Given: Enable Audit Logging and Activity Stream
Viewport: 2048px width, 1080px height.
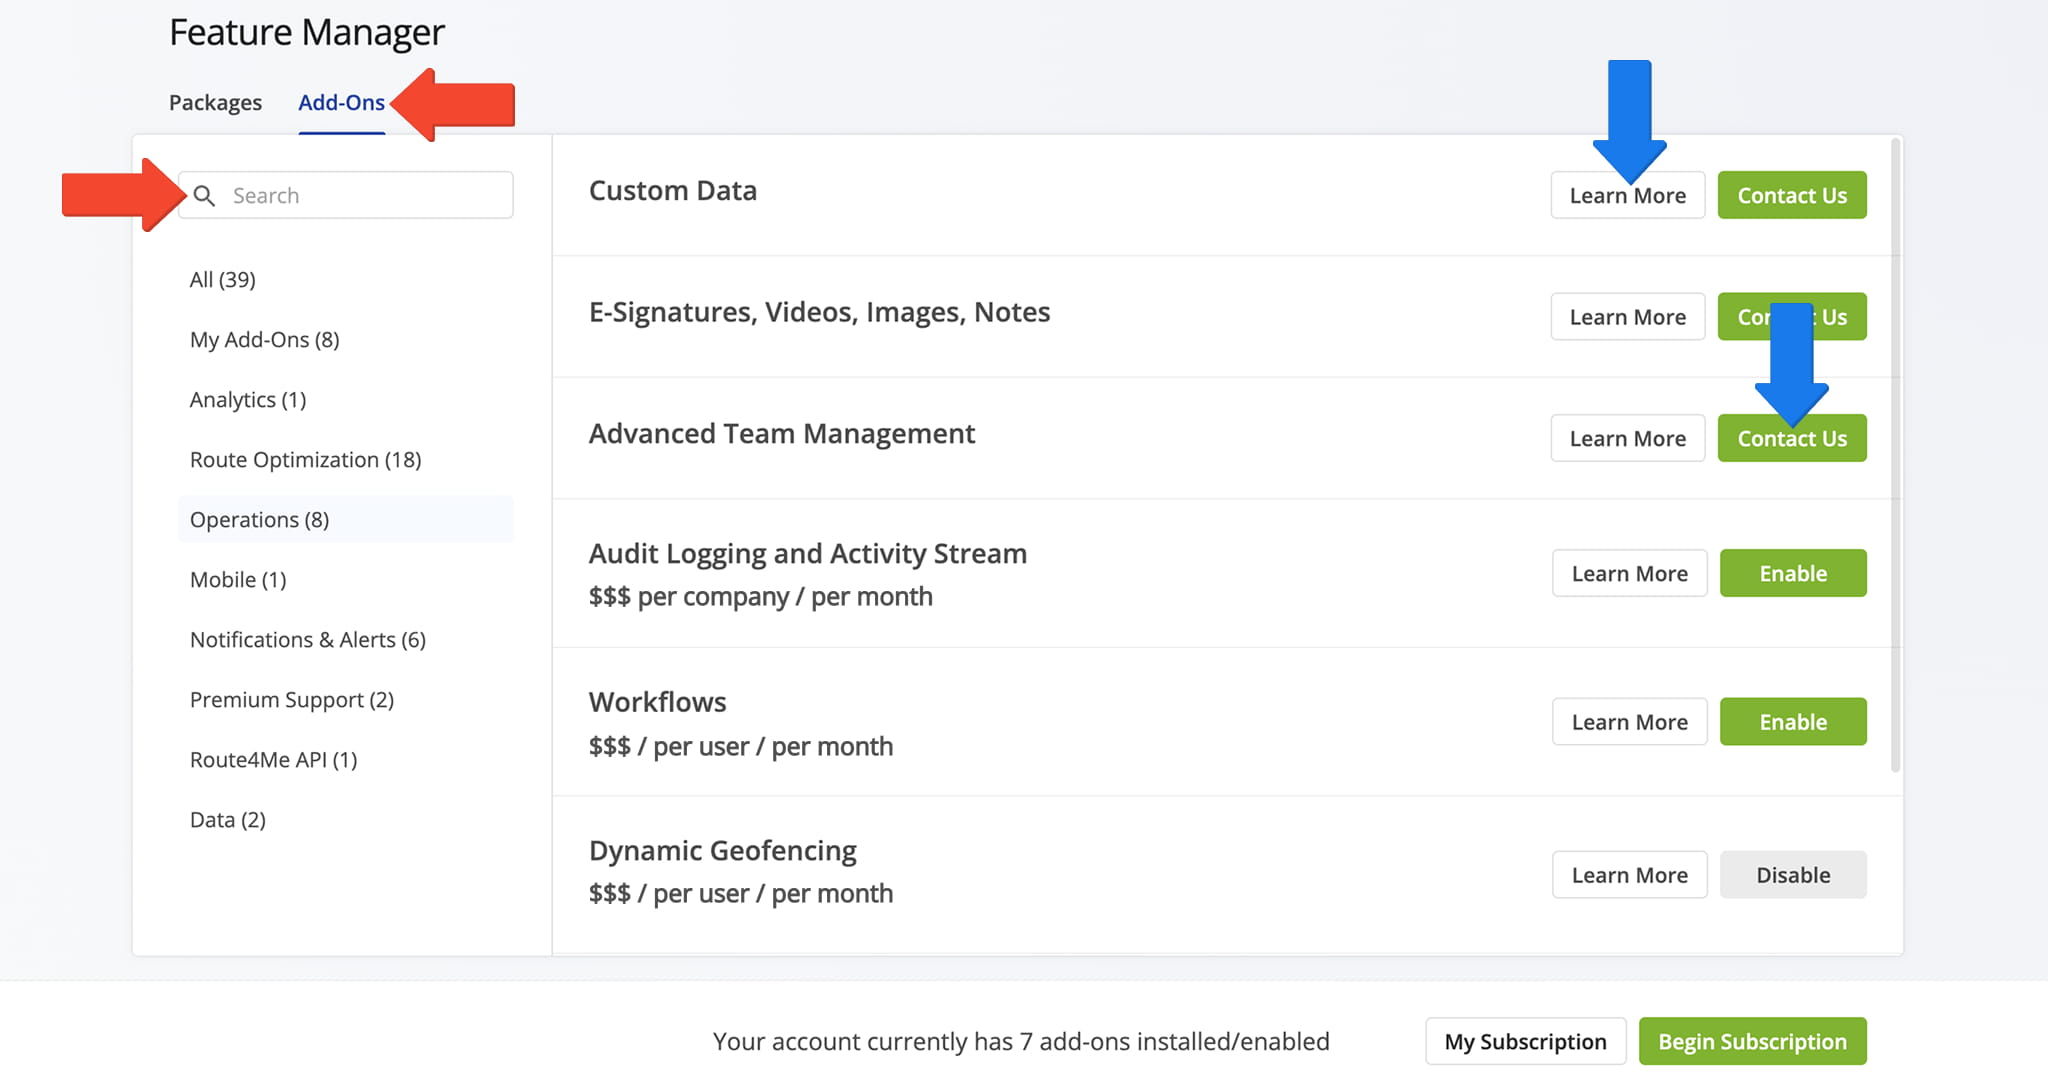Looking at the screenshot, I should [x=1792, y=574].
